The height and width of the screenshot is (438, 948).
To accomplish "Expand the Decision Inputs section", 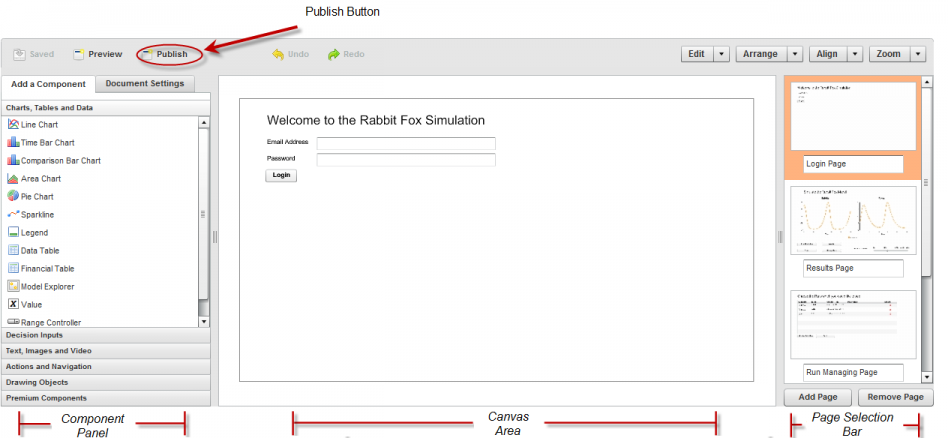I will coord(106,335).
